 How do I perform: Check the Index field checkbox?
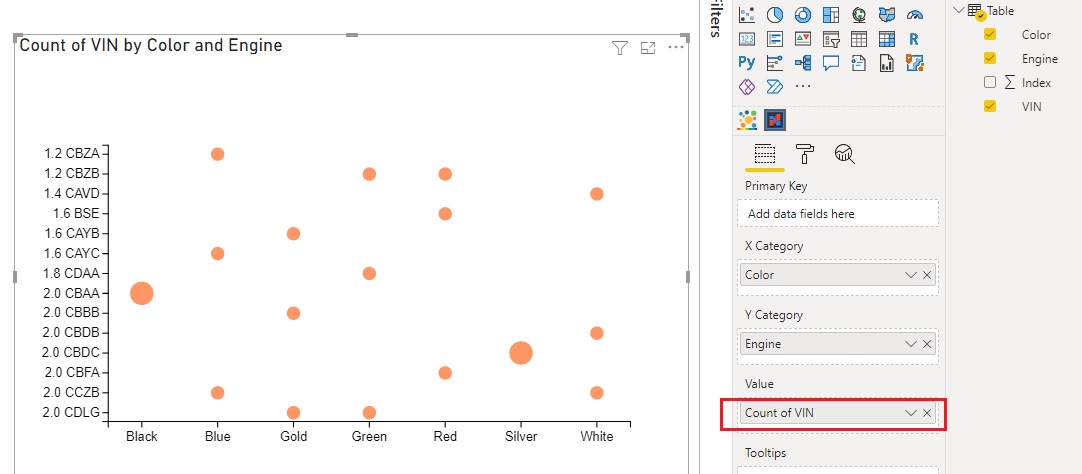pyautogui.click(x=990, y=82)
